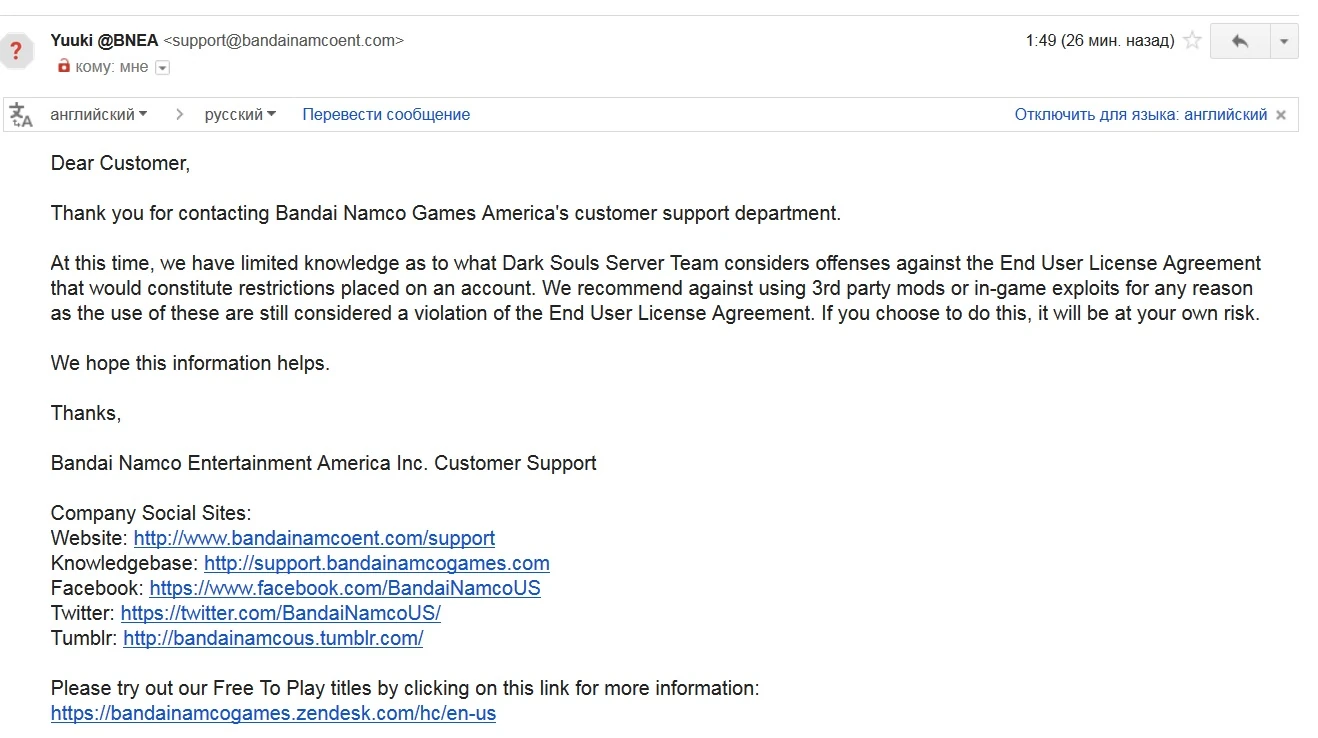Expand recipient details arrow next to 'мне'
1318x738 pixels.
pos(163,68)
